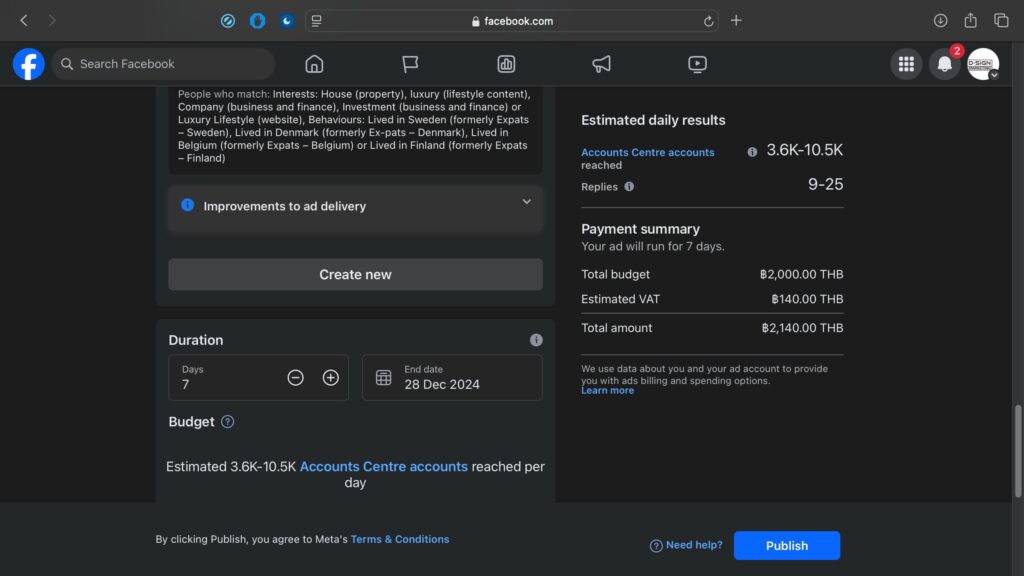Show Safari downloads
Image resolution: width=1024 pixels, height=576 pixels.
(940, 21)
